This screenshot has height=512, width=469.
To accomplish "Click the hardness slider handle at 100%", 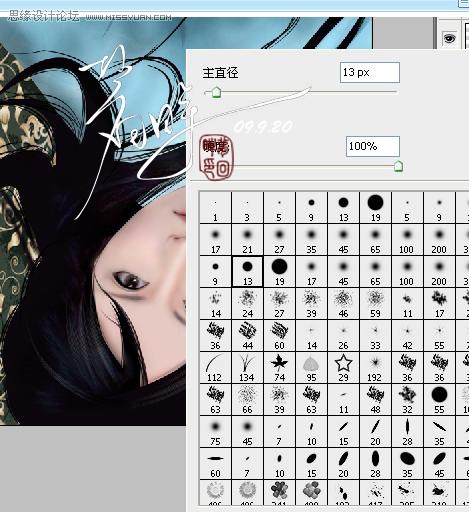I will 398,166.
